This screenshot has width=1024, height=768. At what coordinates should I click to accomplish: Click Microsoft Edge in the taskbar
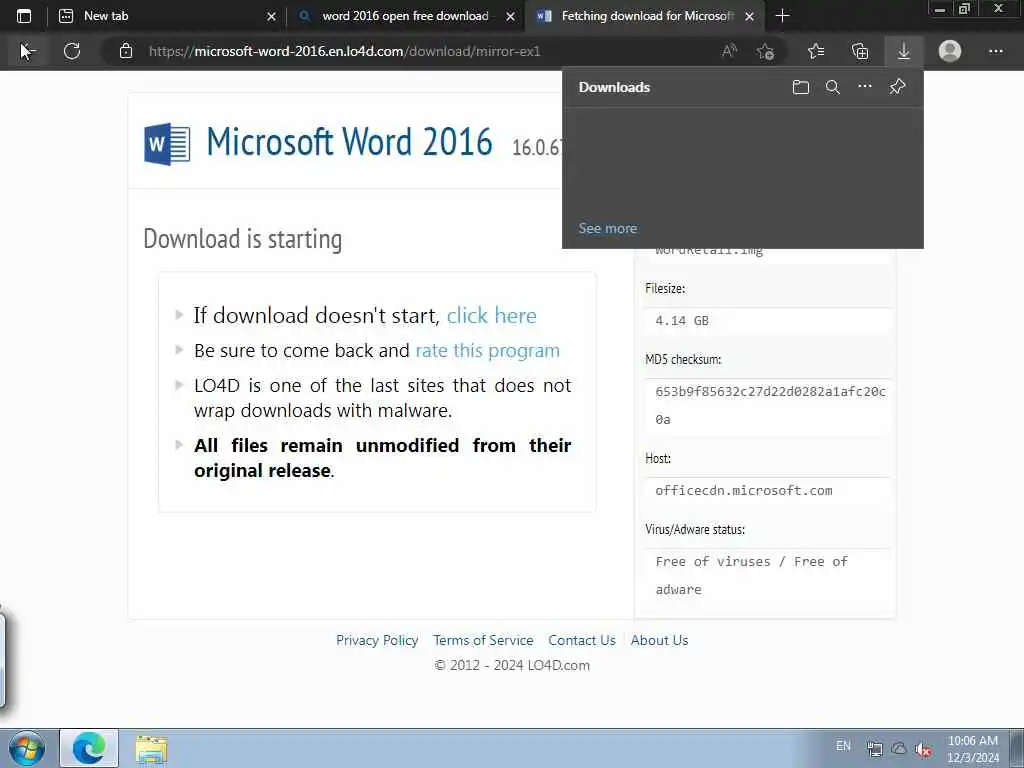pos(89,748)
